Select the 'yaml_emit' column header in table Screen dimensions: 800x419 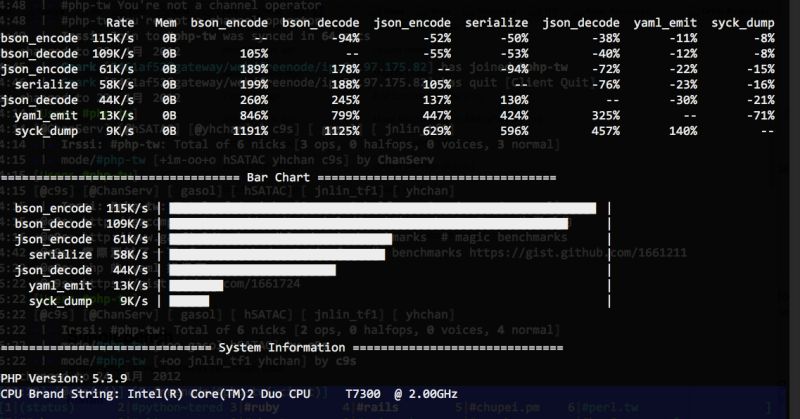click(x=665, y=23)
